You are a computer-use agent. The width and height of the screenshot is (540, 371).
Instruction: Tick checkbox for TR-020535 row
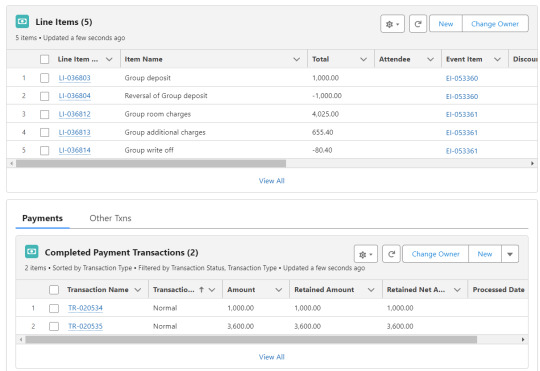[x=54, y=326]
